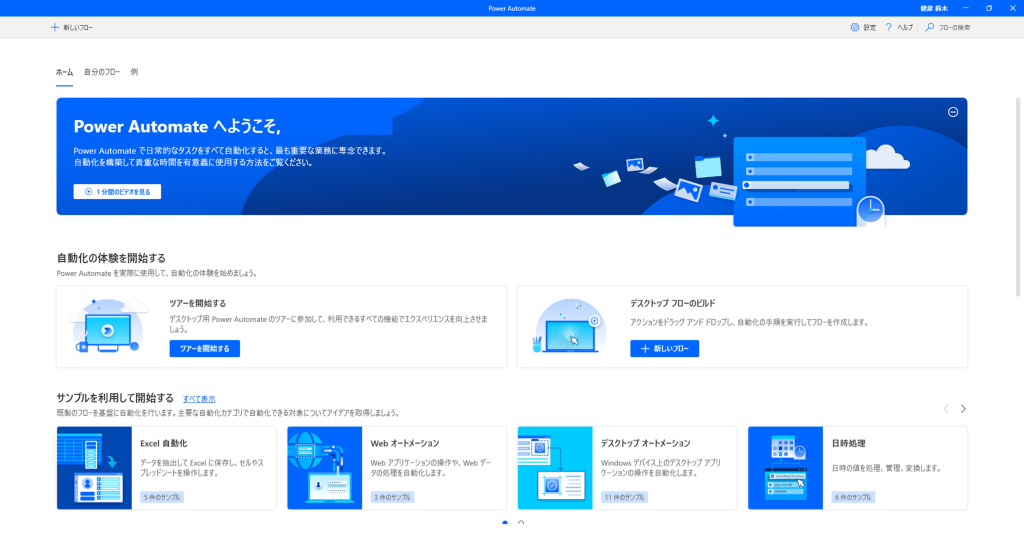
Task: Select the first carousel page dot
Action: pyautogui.click(x=505, y=523)
